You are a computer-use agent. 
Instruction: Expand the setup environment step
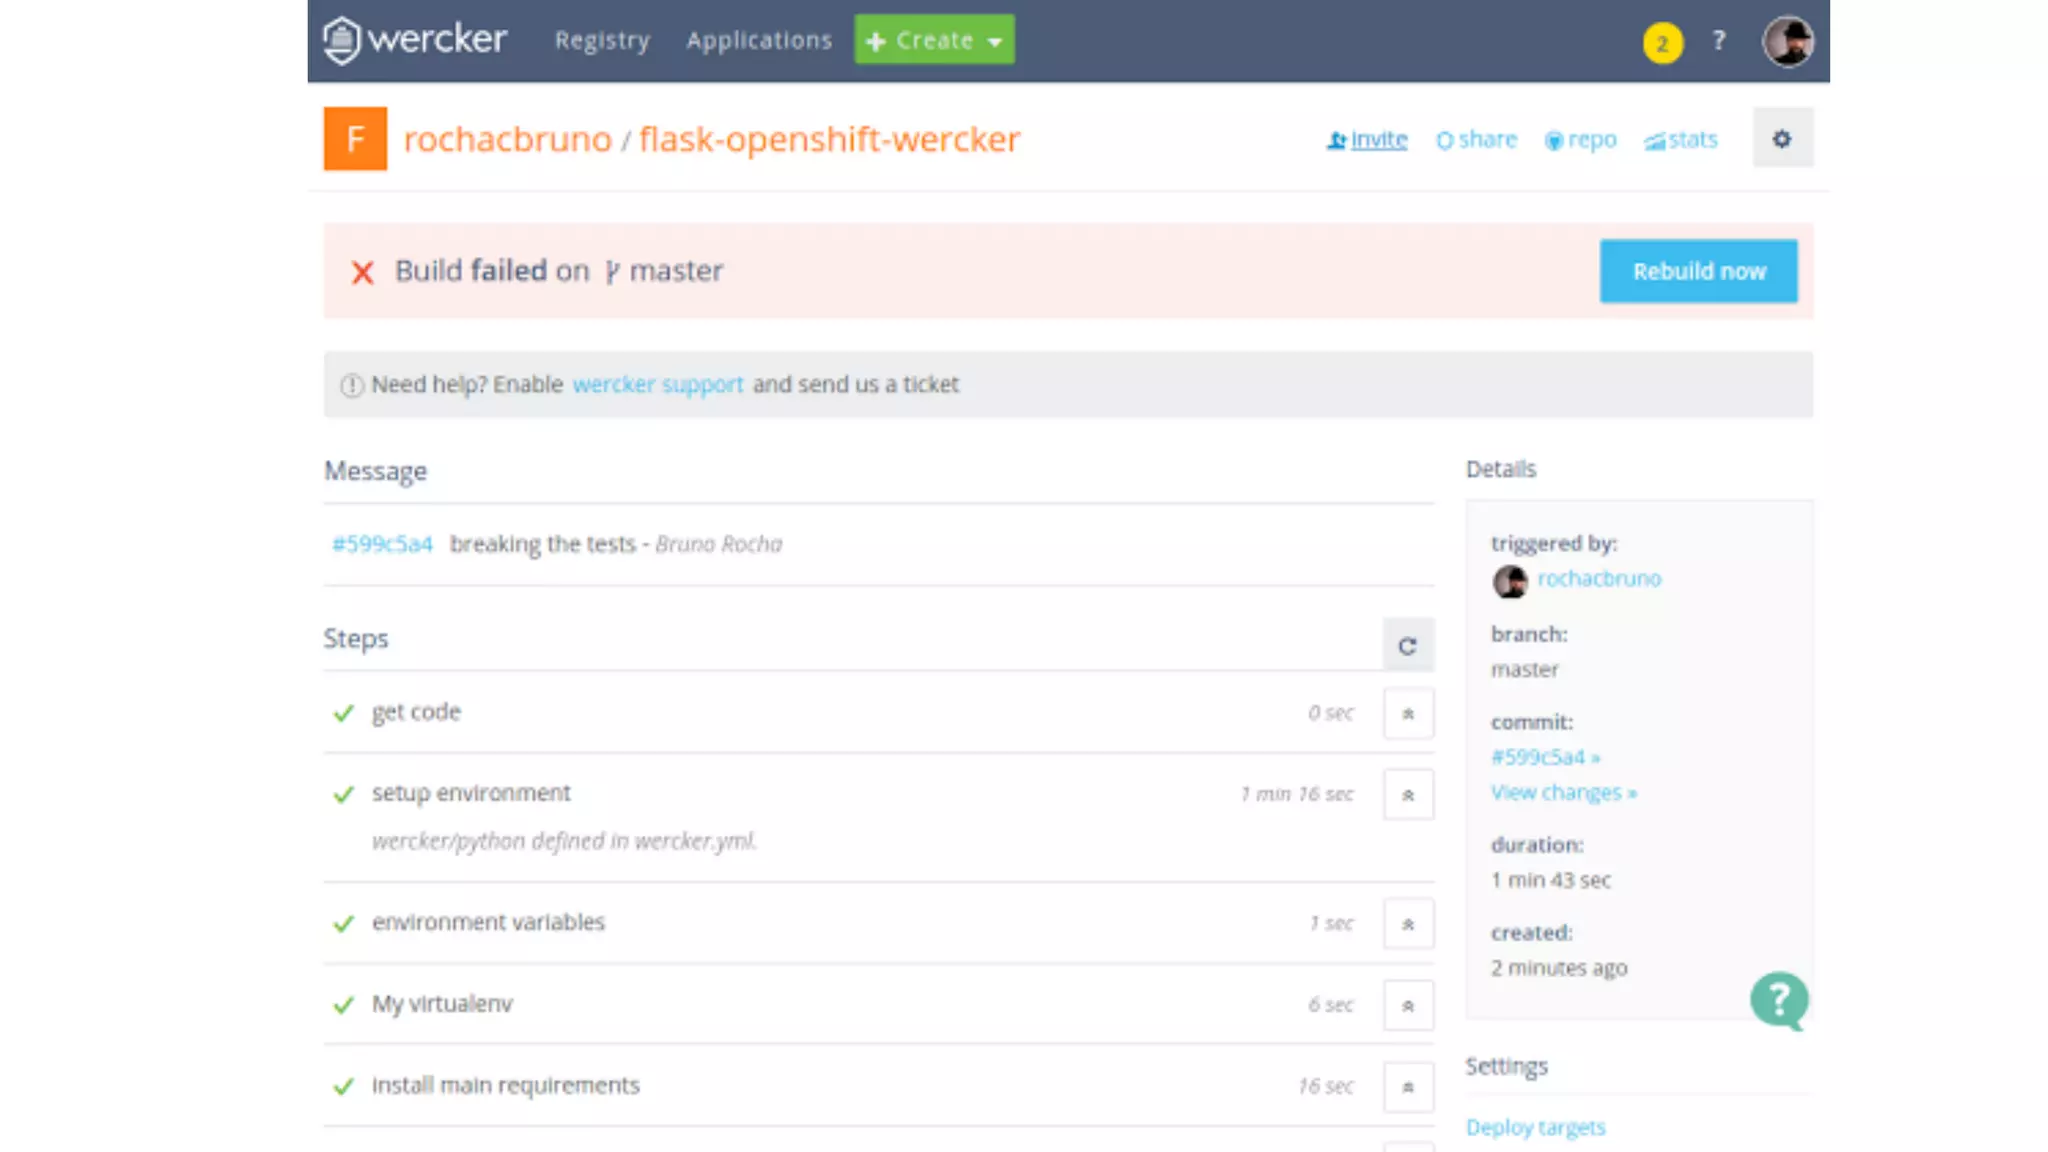coord(1408,795)
